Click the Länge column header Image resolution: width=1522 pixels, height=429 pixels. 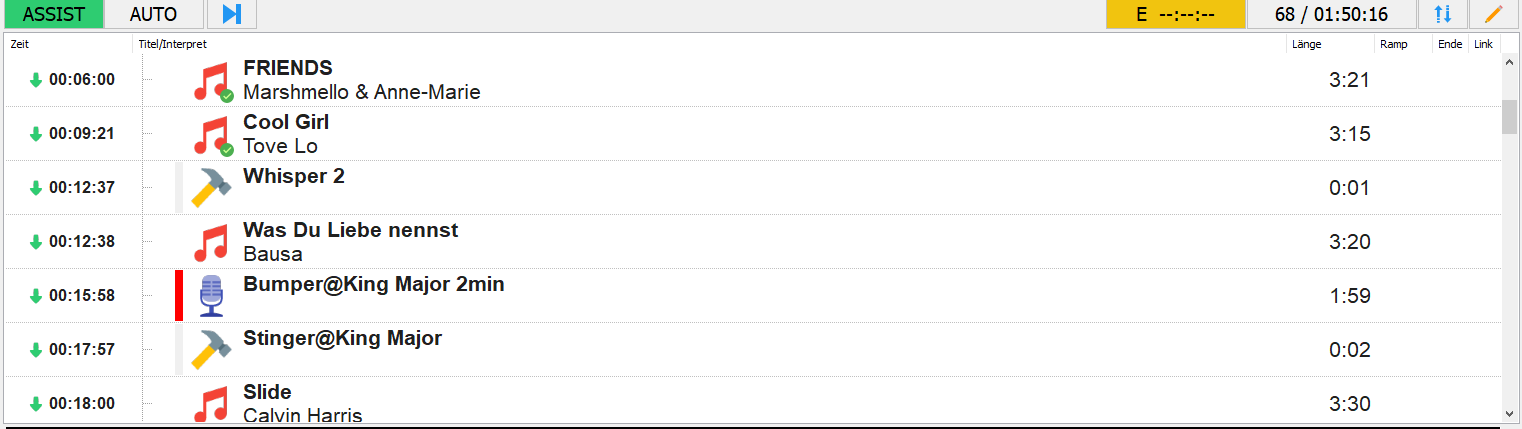click(x=1306, y=44)
